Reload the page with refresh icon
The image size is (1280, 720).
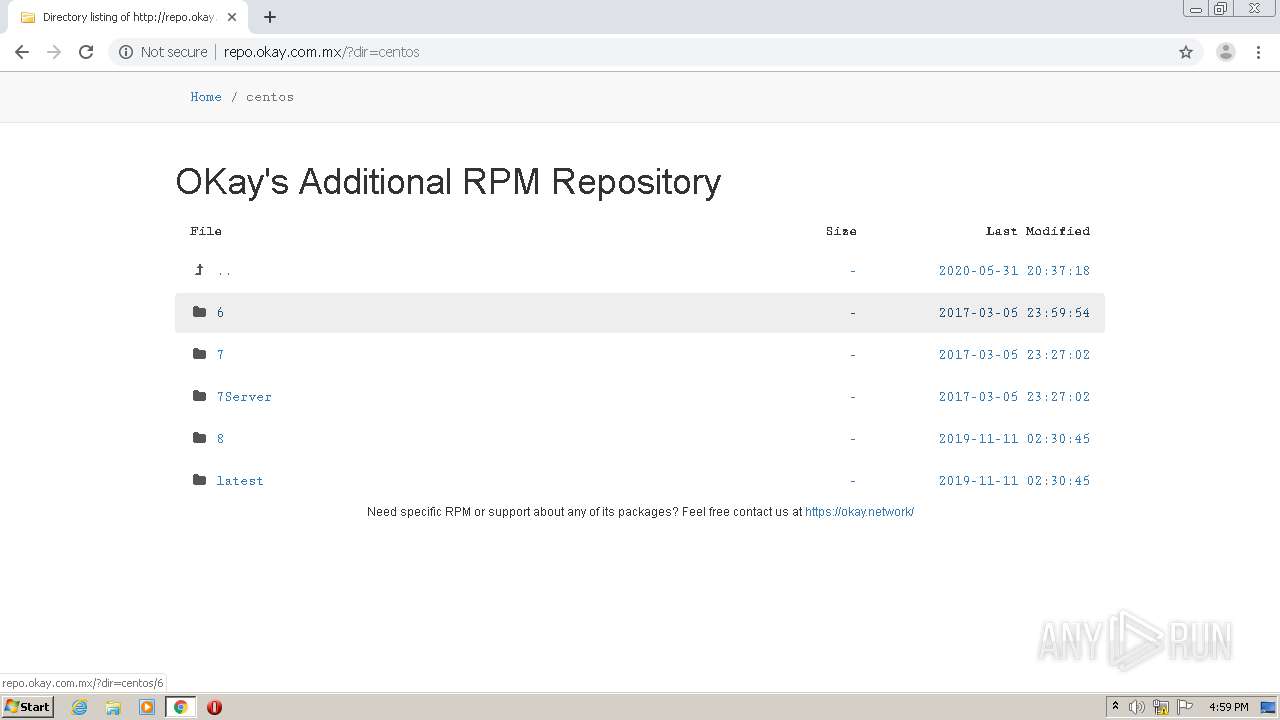point(86,52)
